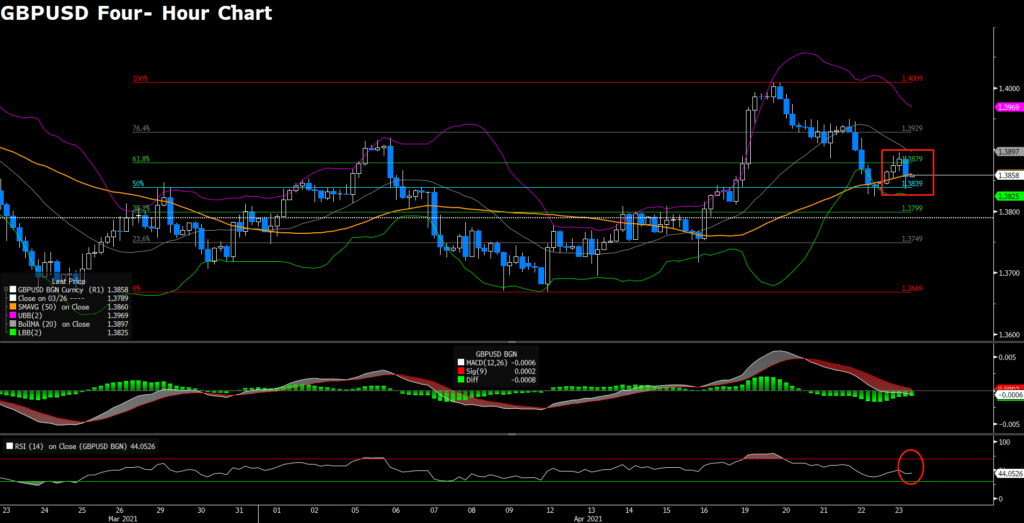The height and width of the screenshot is (523, 1024).
Task: Click the GBPUSD BGN title in MACD legend
Action: point(496,354)
